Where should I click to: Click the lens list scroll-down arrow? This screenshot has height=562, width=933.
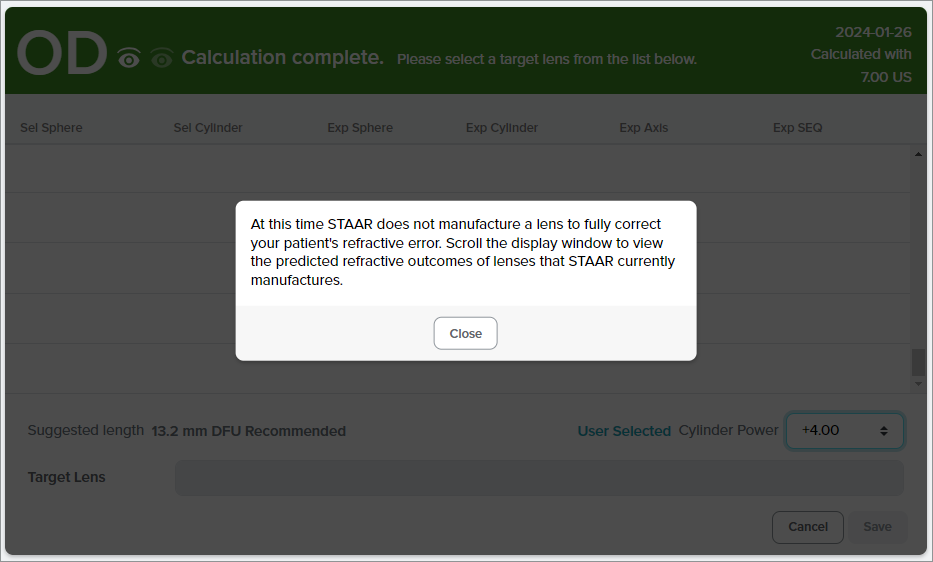(918, 384)
